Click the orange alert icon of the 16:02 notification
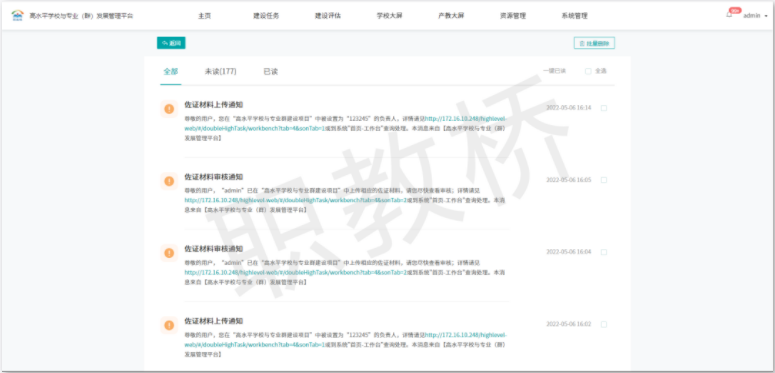 pos(169,325)
